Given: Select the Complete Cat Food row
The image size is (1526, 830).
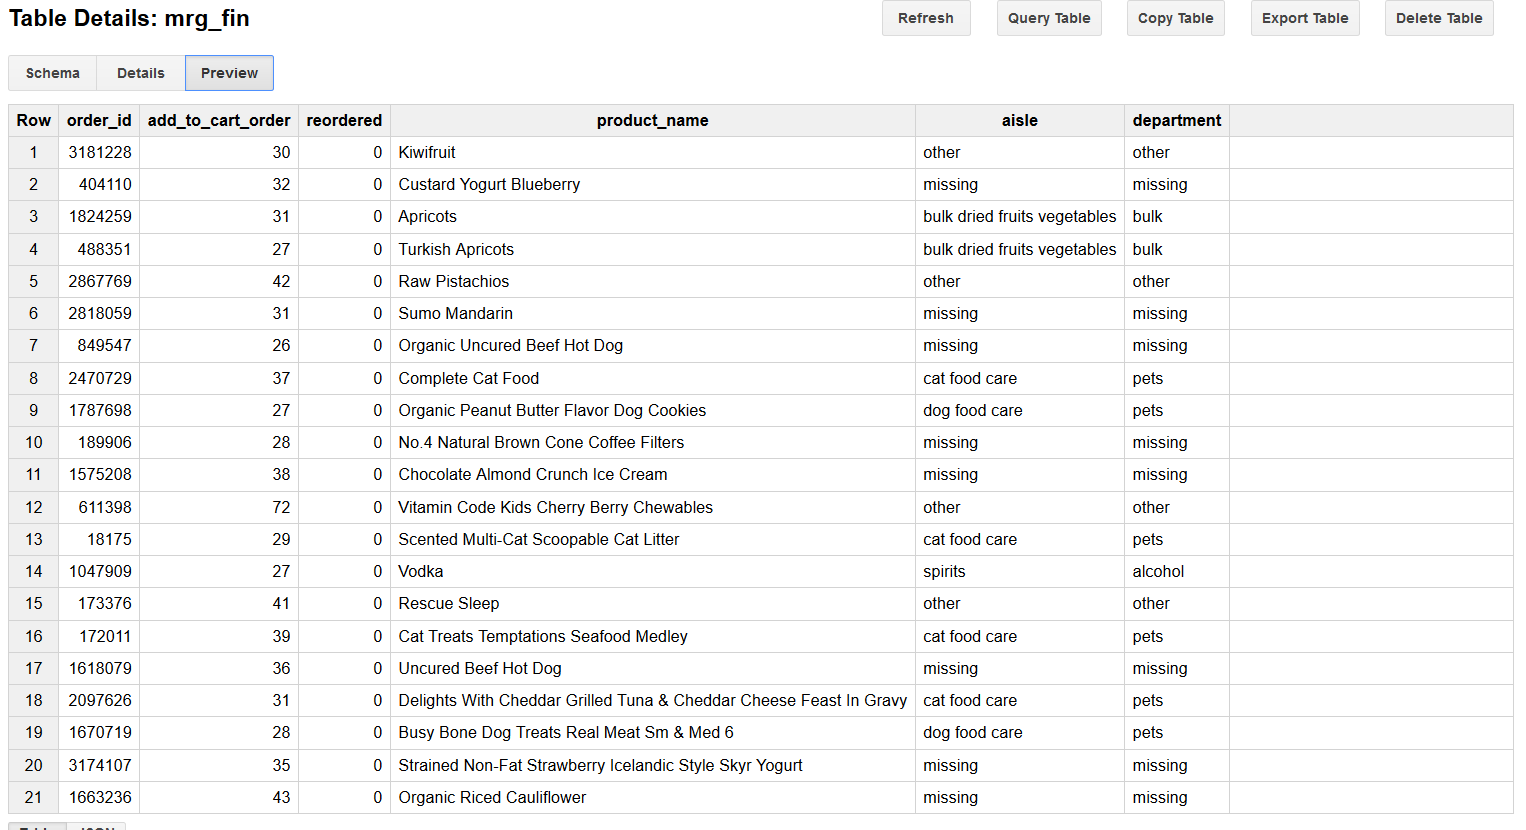Looking at the screenshot, I should click(468, 378).
